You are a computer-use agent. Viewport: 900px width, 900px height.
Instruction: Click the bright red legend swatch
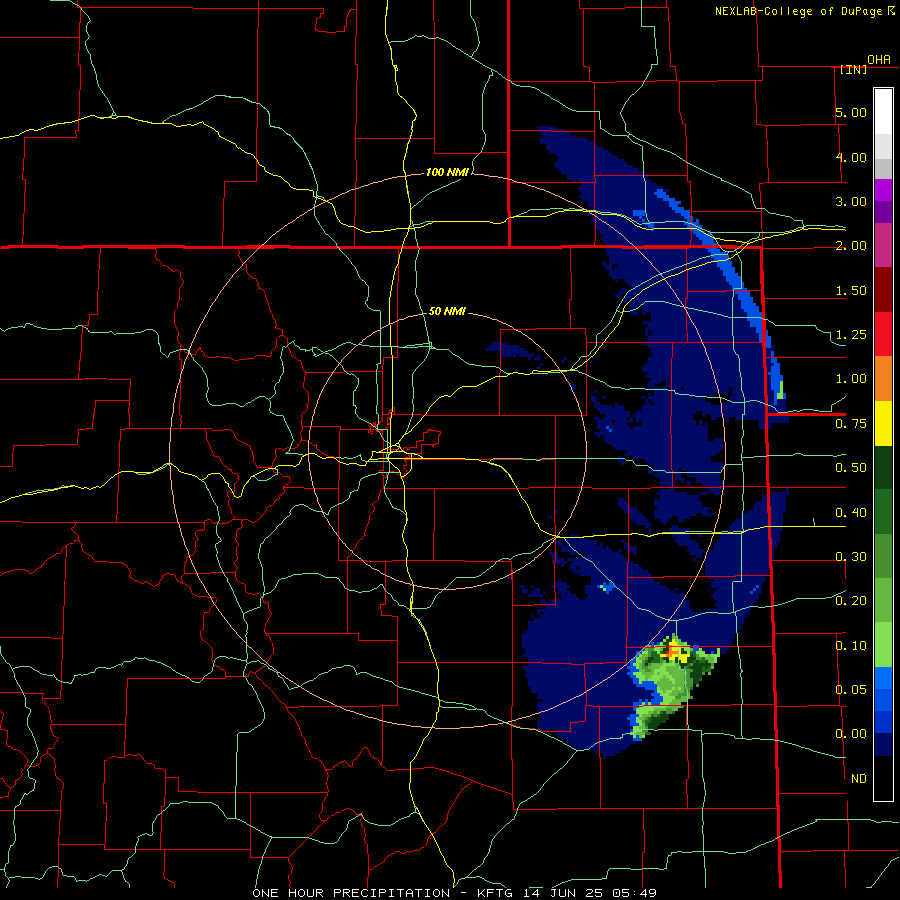[883, 334]
